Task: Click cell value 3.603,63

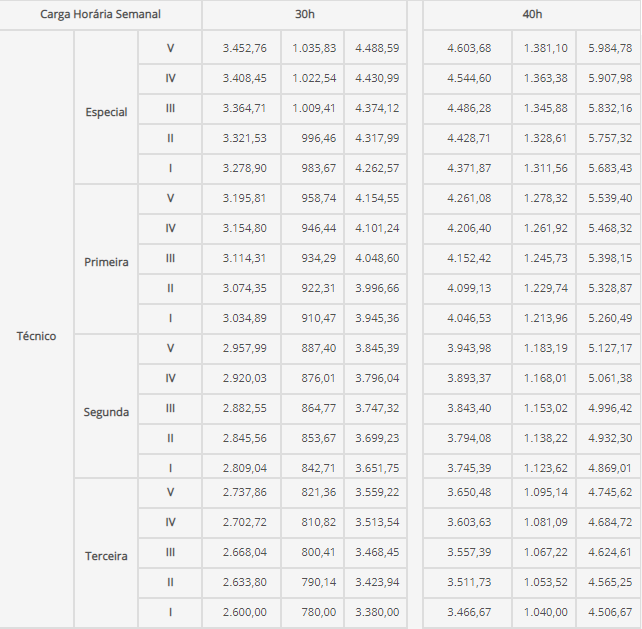Action: coord(469,522)
